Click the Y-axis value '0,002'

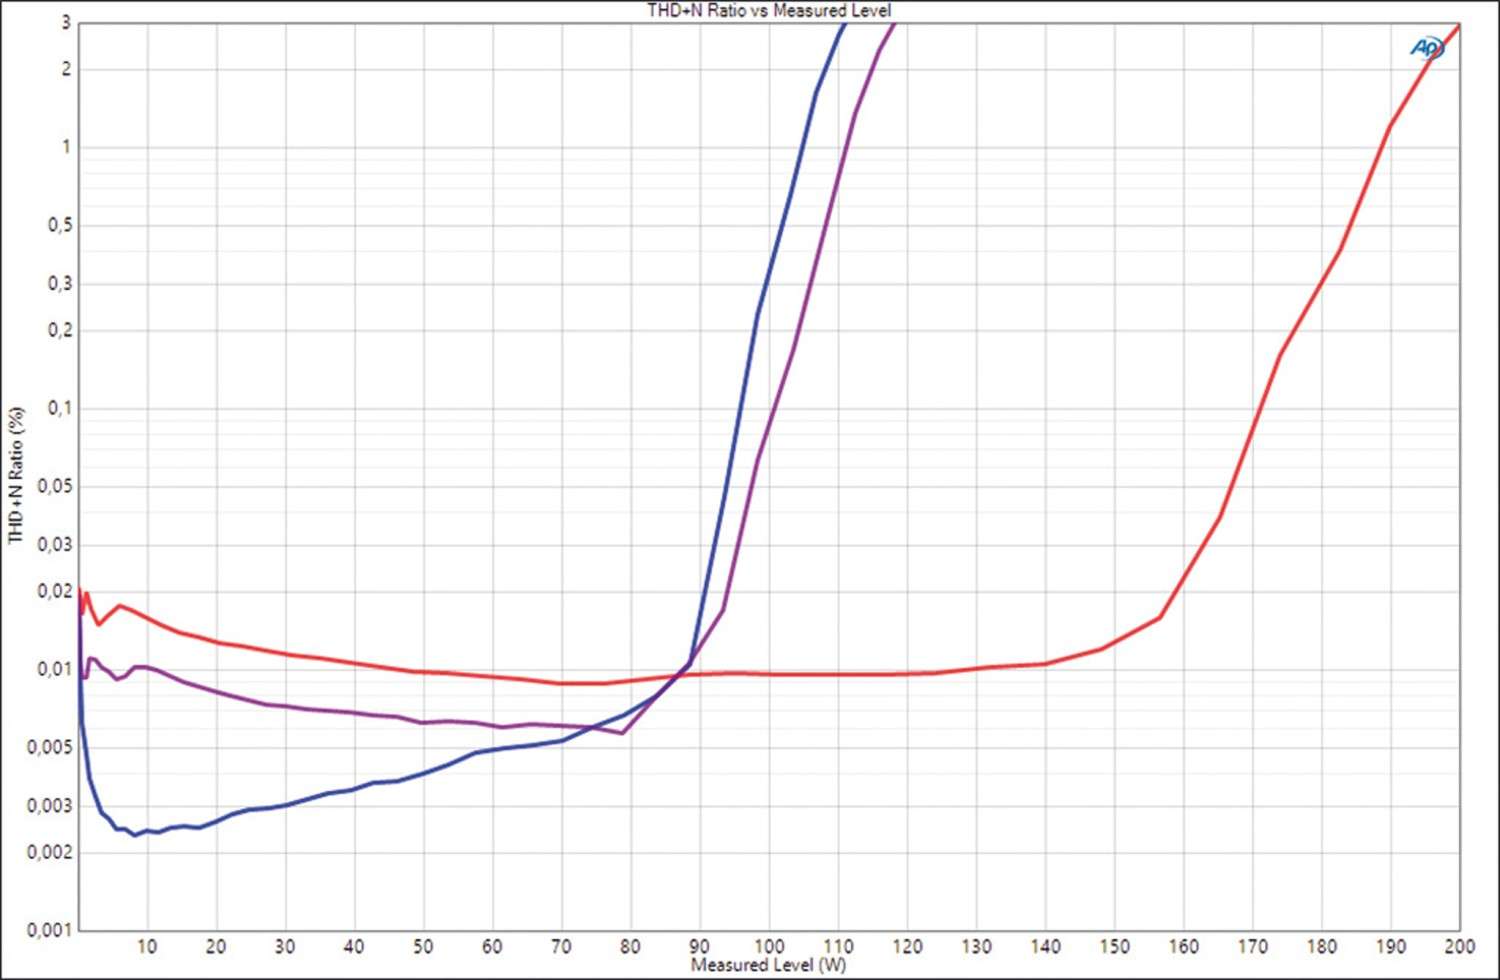[x=50, y=852]
